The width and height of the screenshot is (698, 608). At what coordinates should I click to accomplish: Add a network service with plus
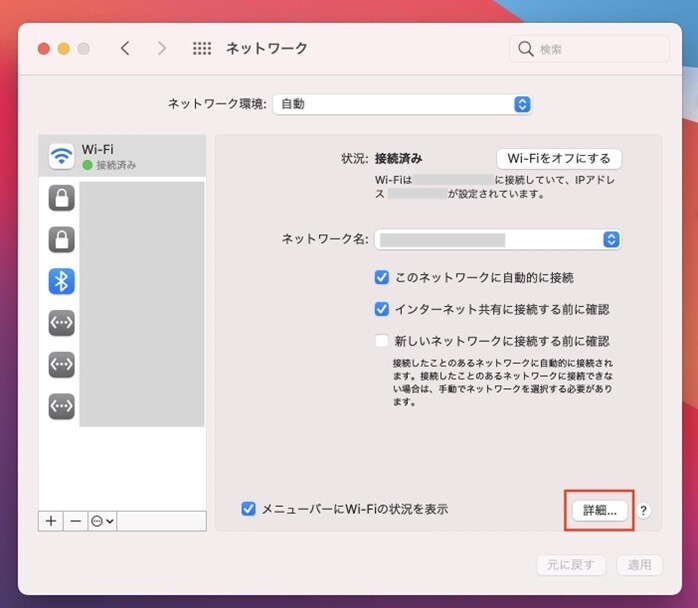(51, 521)
